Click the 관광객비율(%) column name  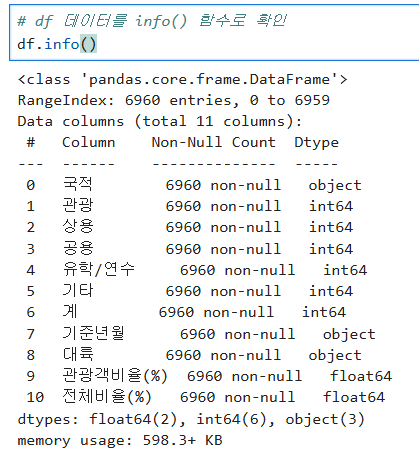(115, 376)
